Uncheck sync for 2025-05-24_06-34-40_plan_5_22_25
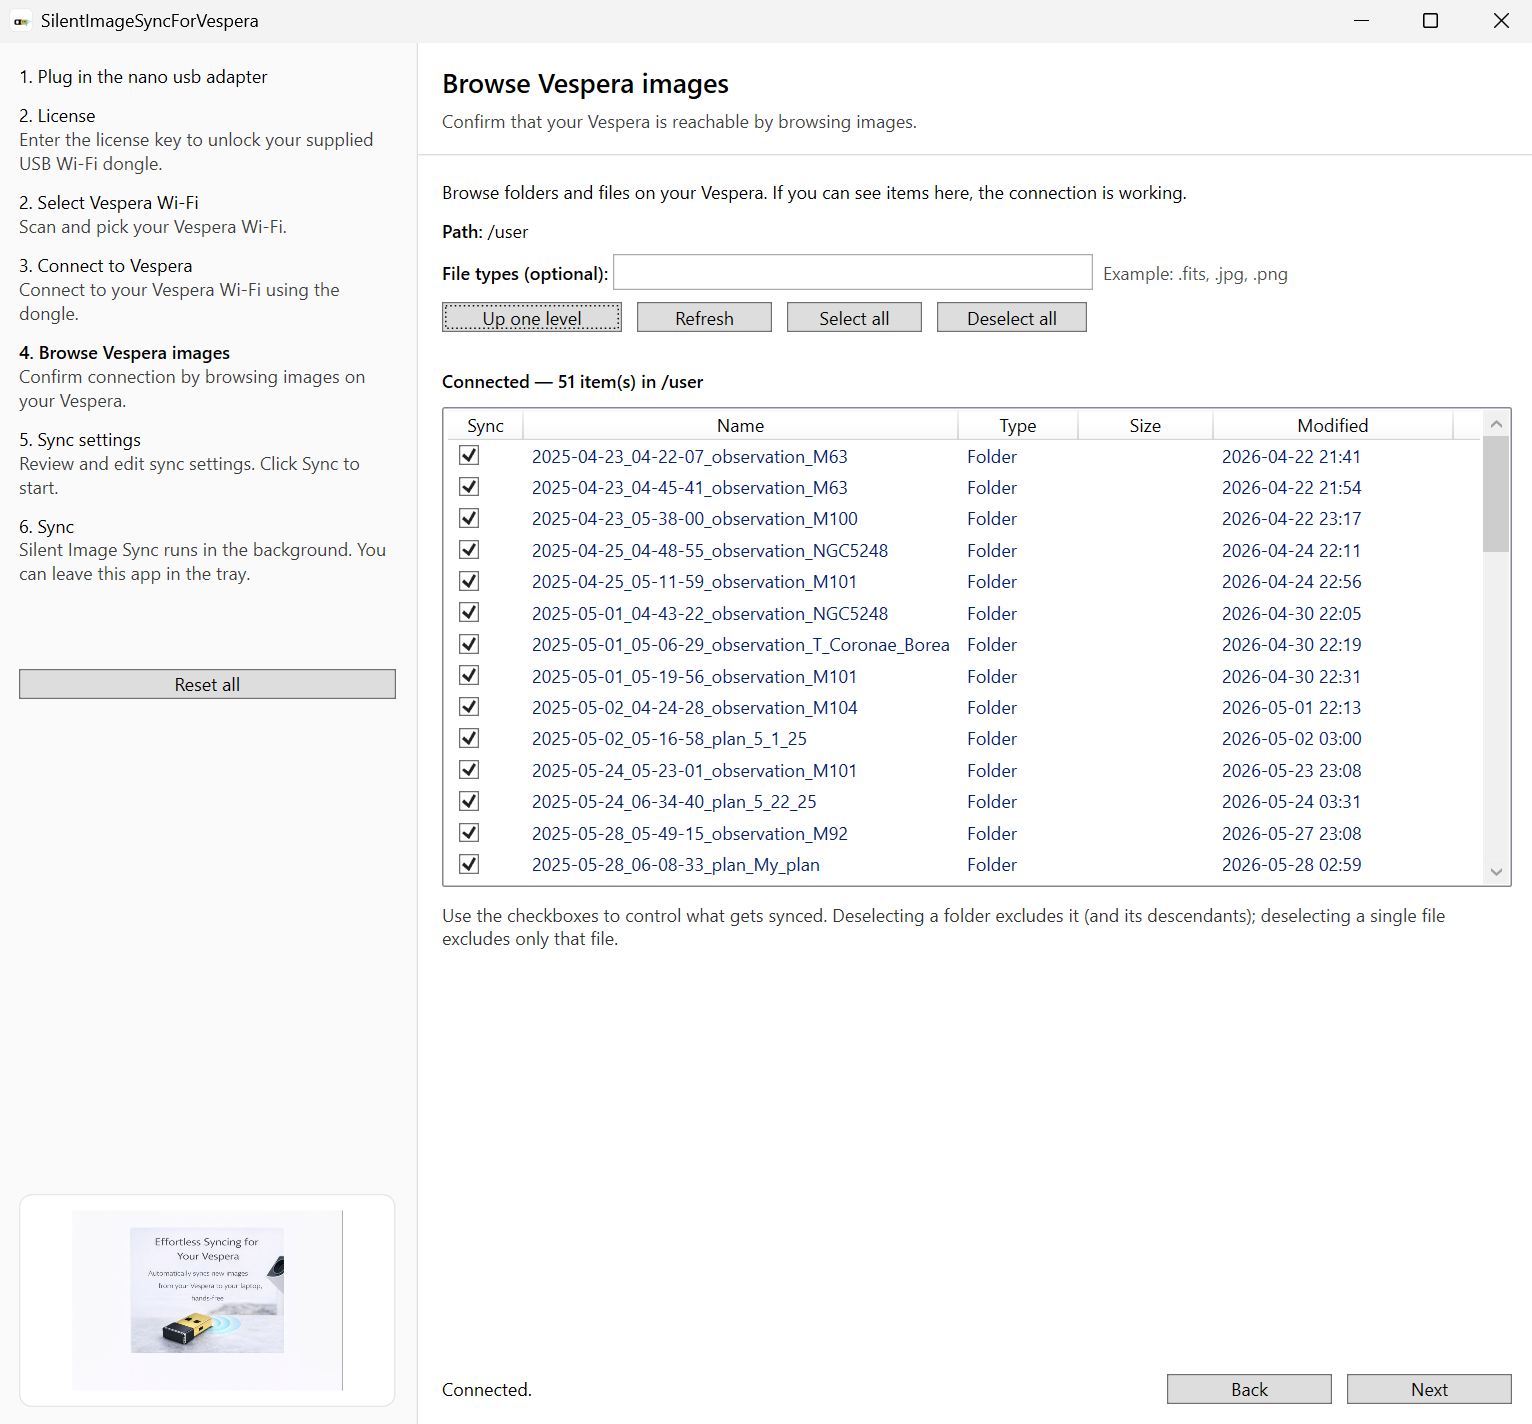This screenshot has width=1532, height=1424. (469, 801)
